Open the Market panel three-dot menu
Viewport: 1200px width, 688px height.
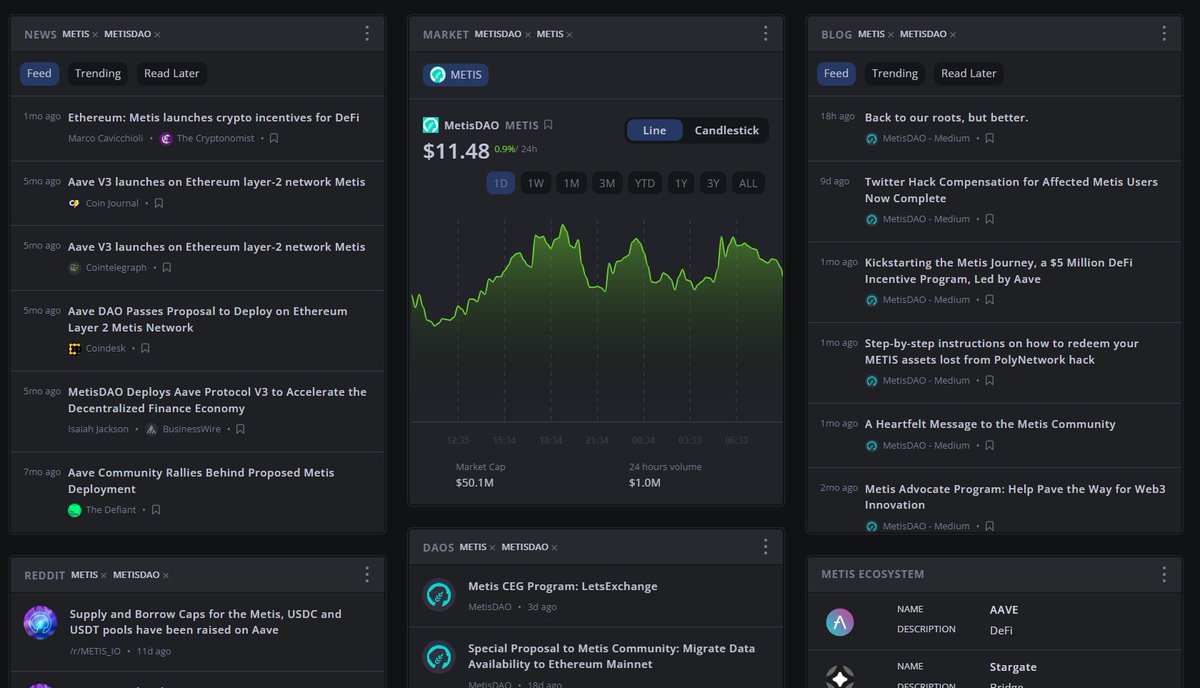tap(765, 34)
